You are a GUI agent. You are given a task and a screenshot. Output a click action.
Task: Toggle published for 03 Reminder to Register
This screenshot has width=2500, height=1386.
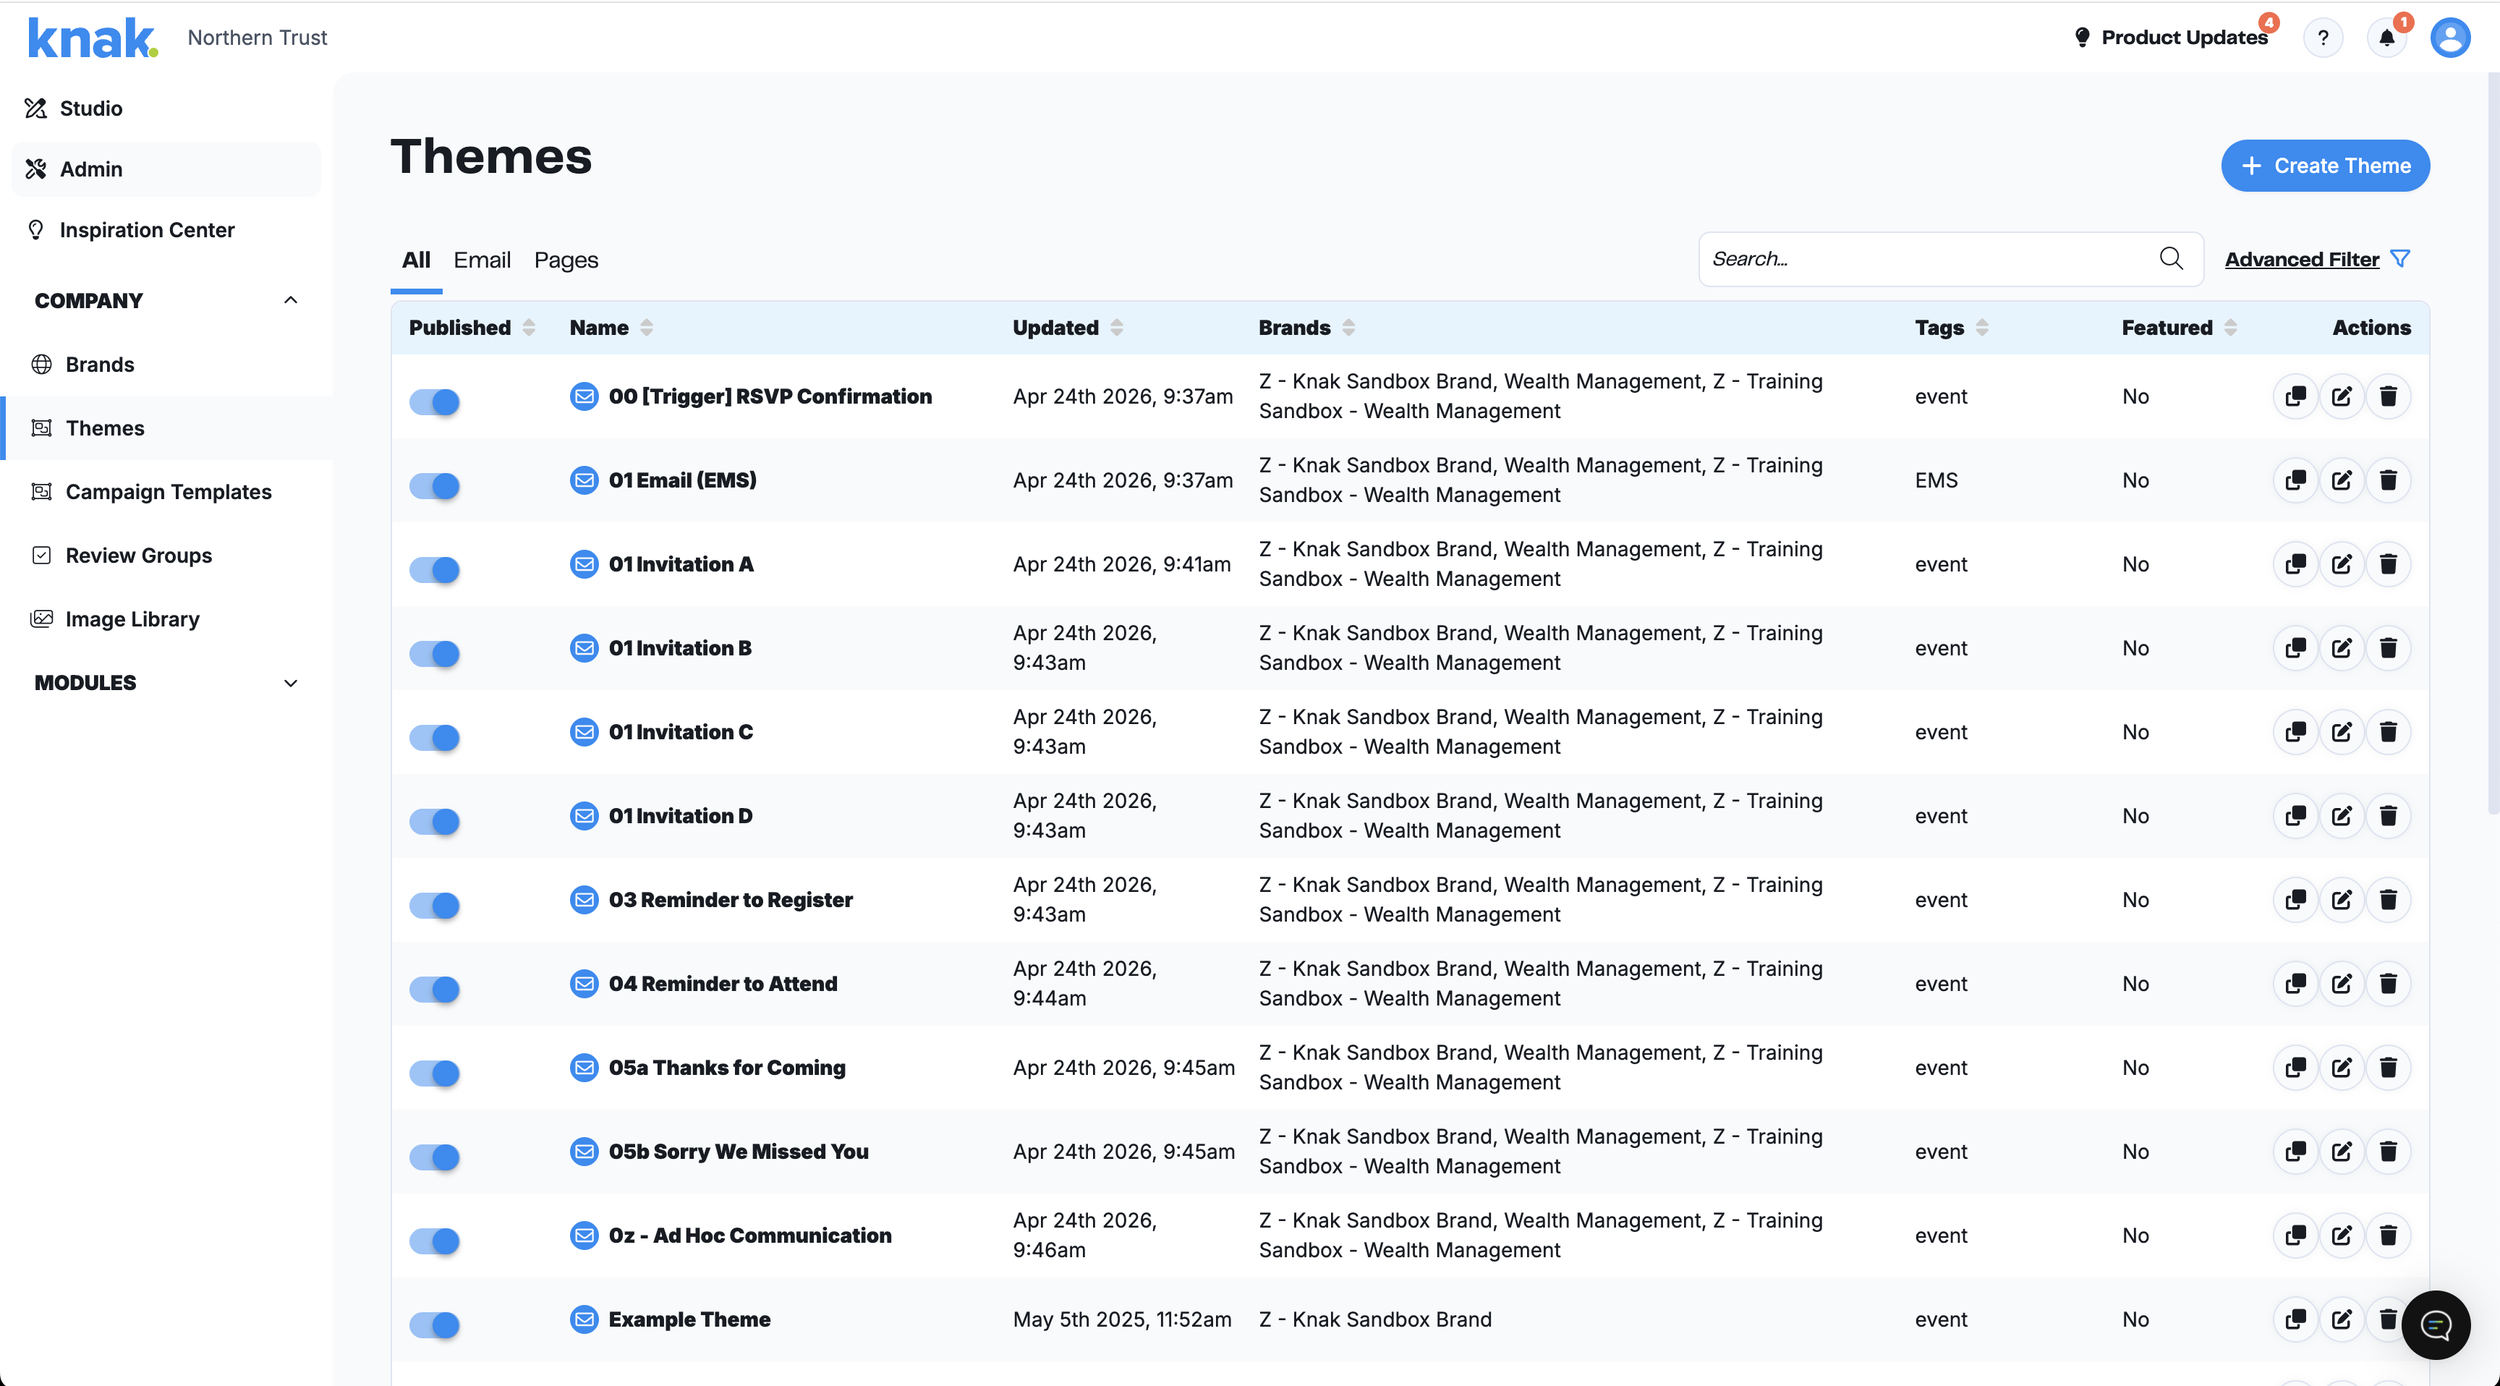[434, 906]
